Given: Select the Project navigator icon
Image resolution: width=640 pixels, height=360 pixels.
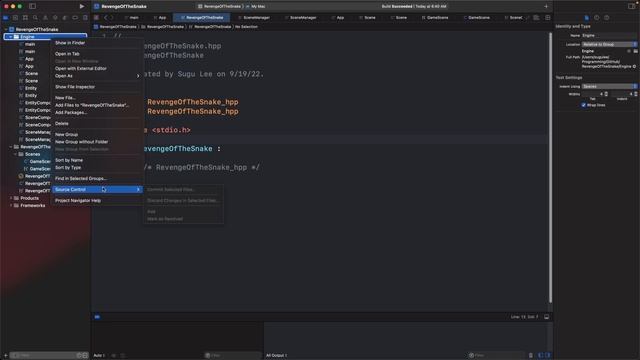Looking at the screenshot, I should click(x=5, y=18).
